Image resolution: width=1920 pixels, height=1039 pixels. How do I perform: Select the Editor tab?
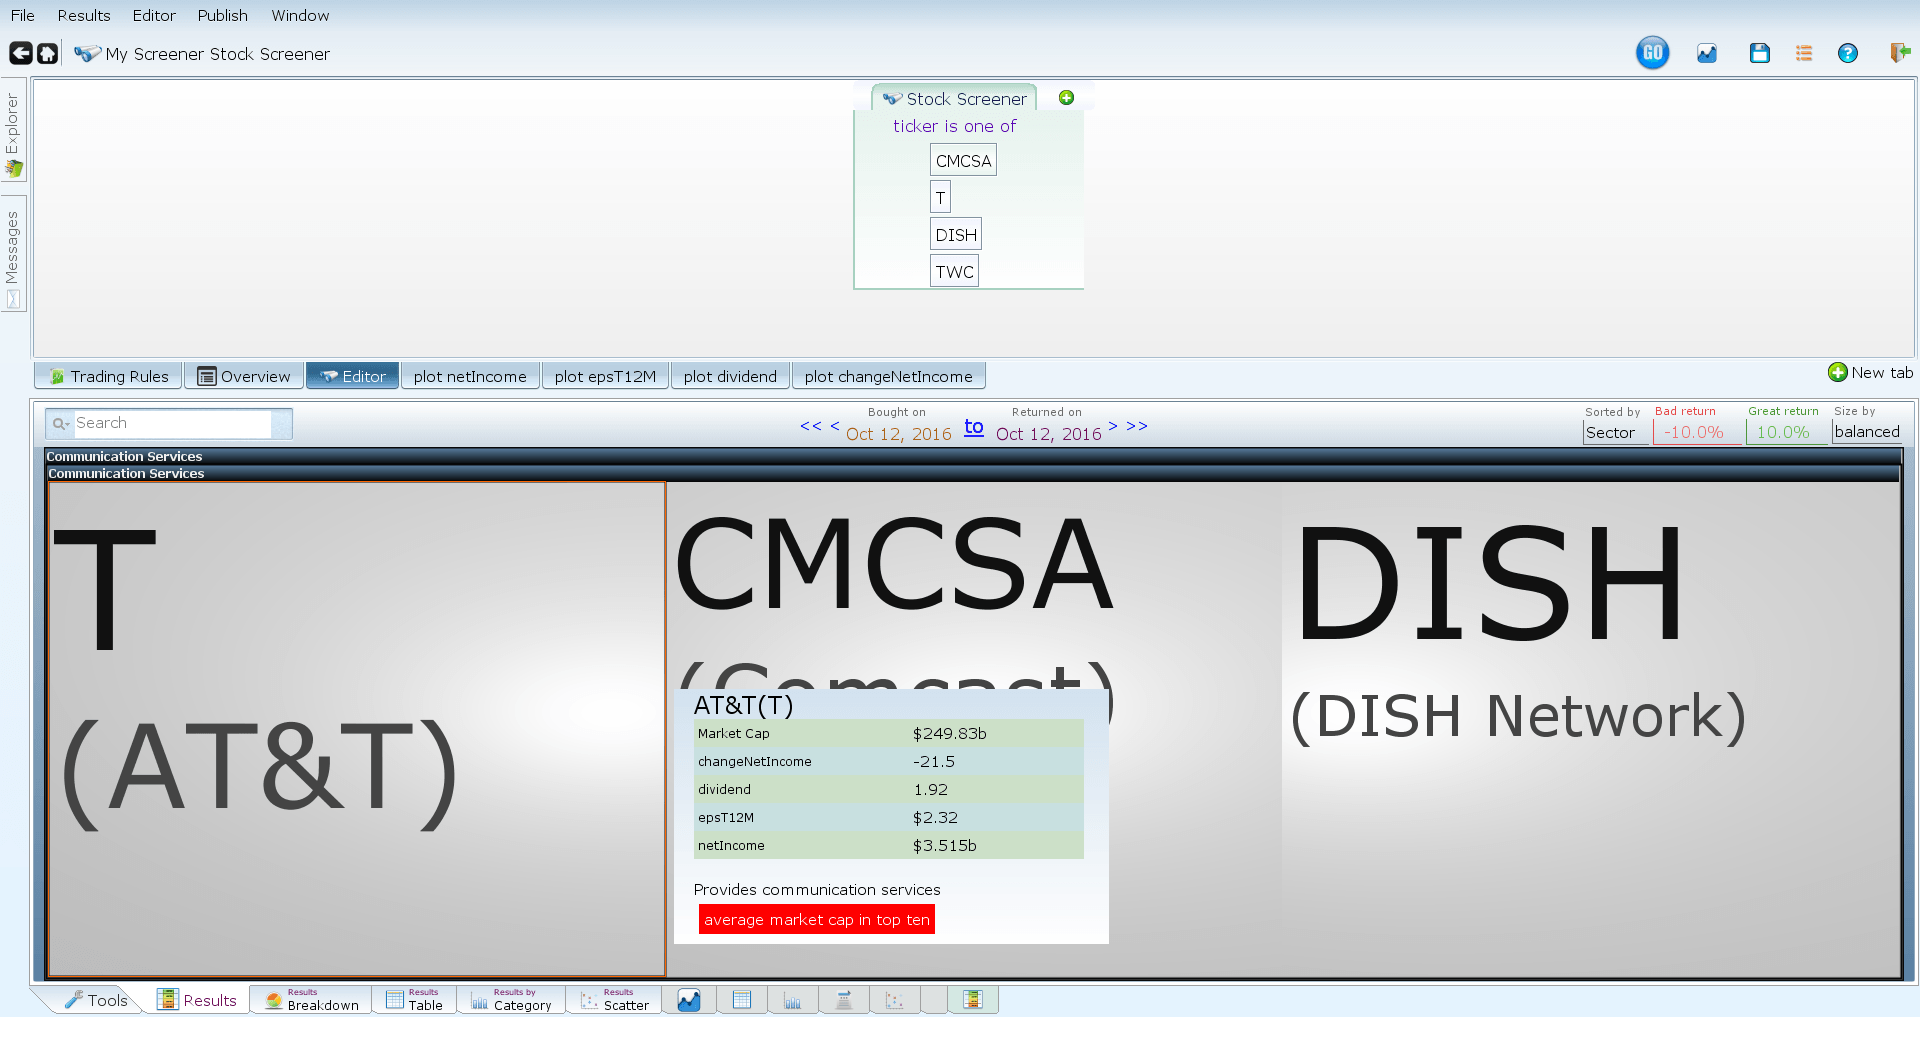click(352, 376)
